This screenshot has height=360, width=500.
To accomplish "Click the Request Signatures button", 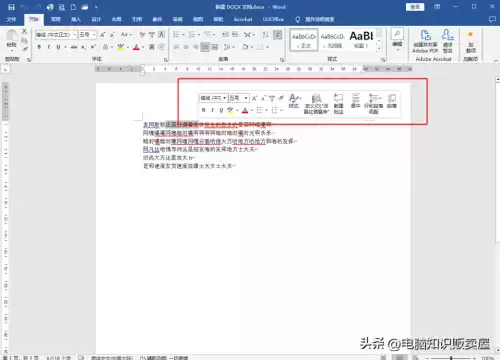I will (448, 41).
